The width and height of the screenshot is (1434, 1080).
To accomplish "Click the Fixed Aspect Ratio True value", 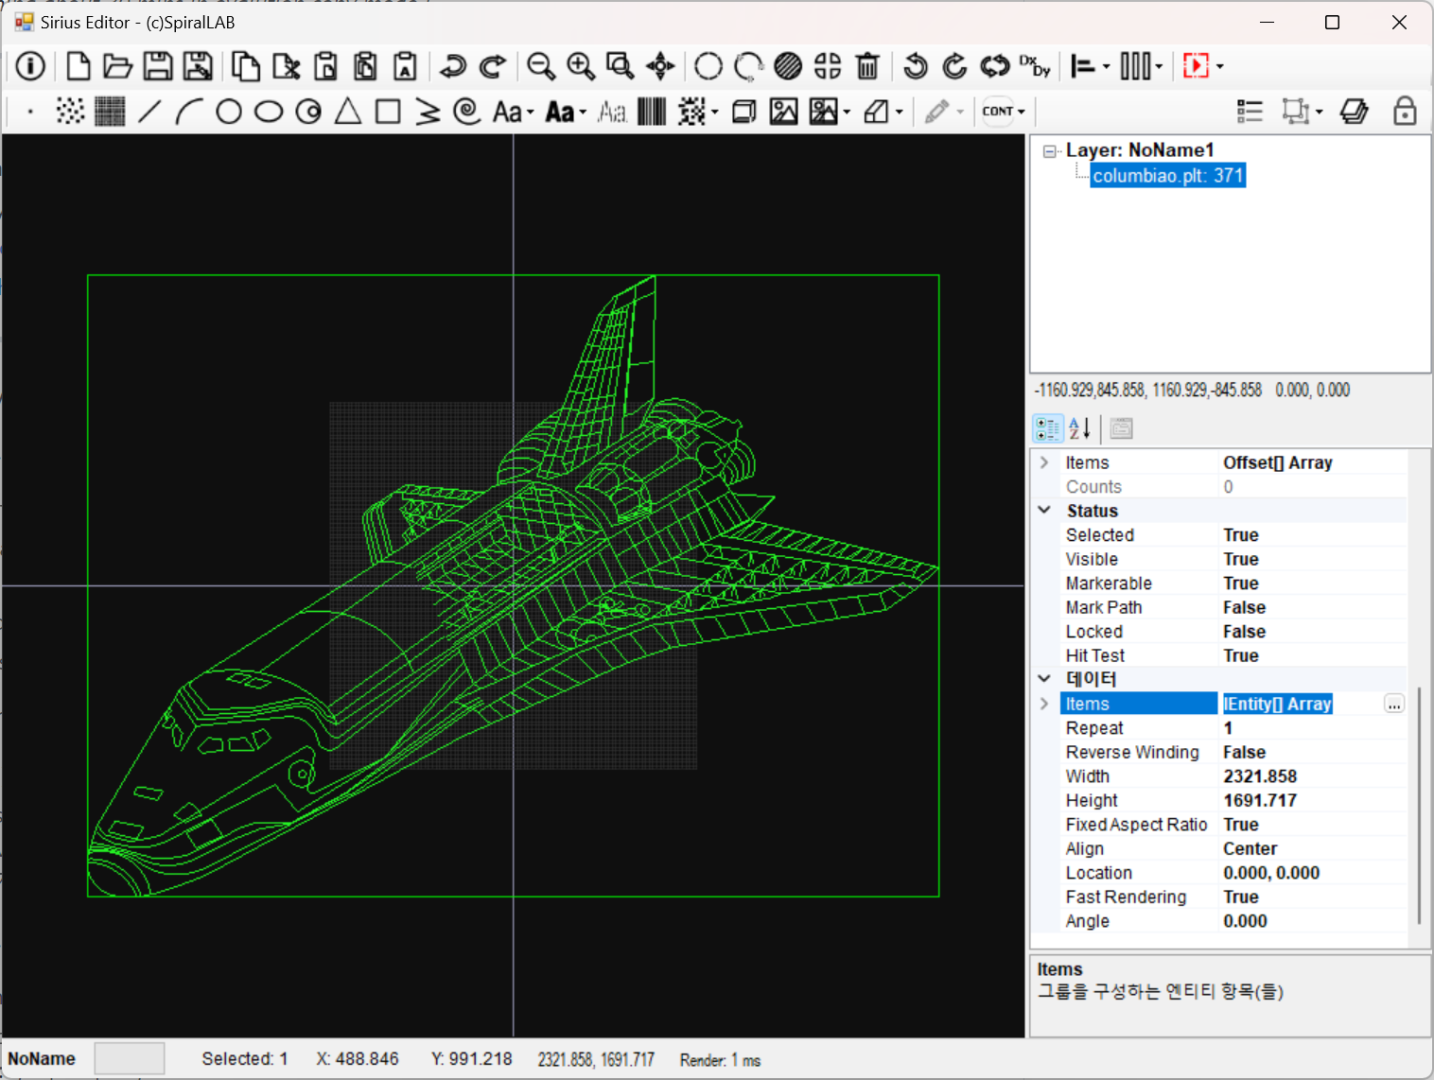I will [1241, 824].
